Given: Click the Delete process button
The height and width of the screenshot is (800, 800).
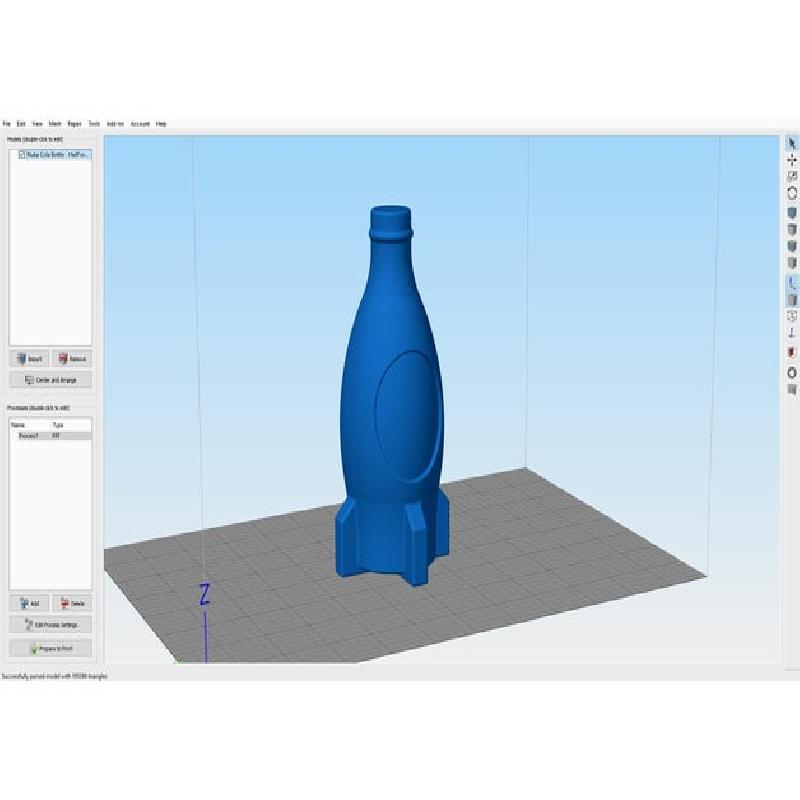Looking at the screenshot, I should 72,603.
